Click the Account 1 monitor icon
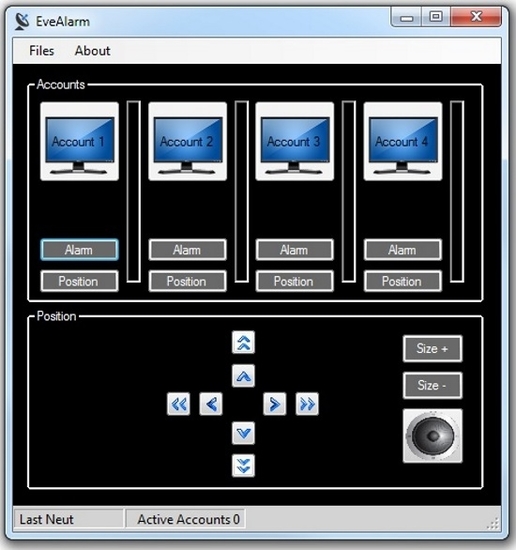Viewport: 516px width, 550px height. coord(79,141)
